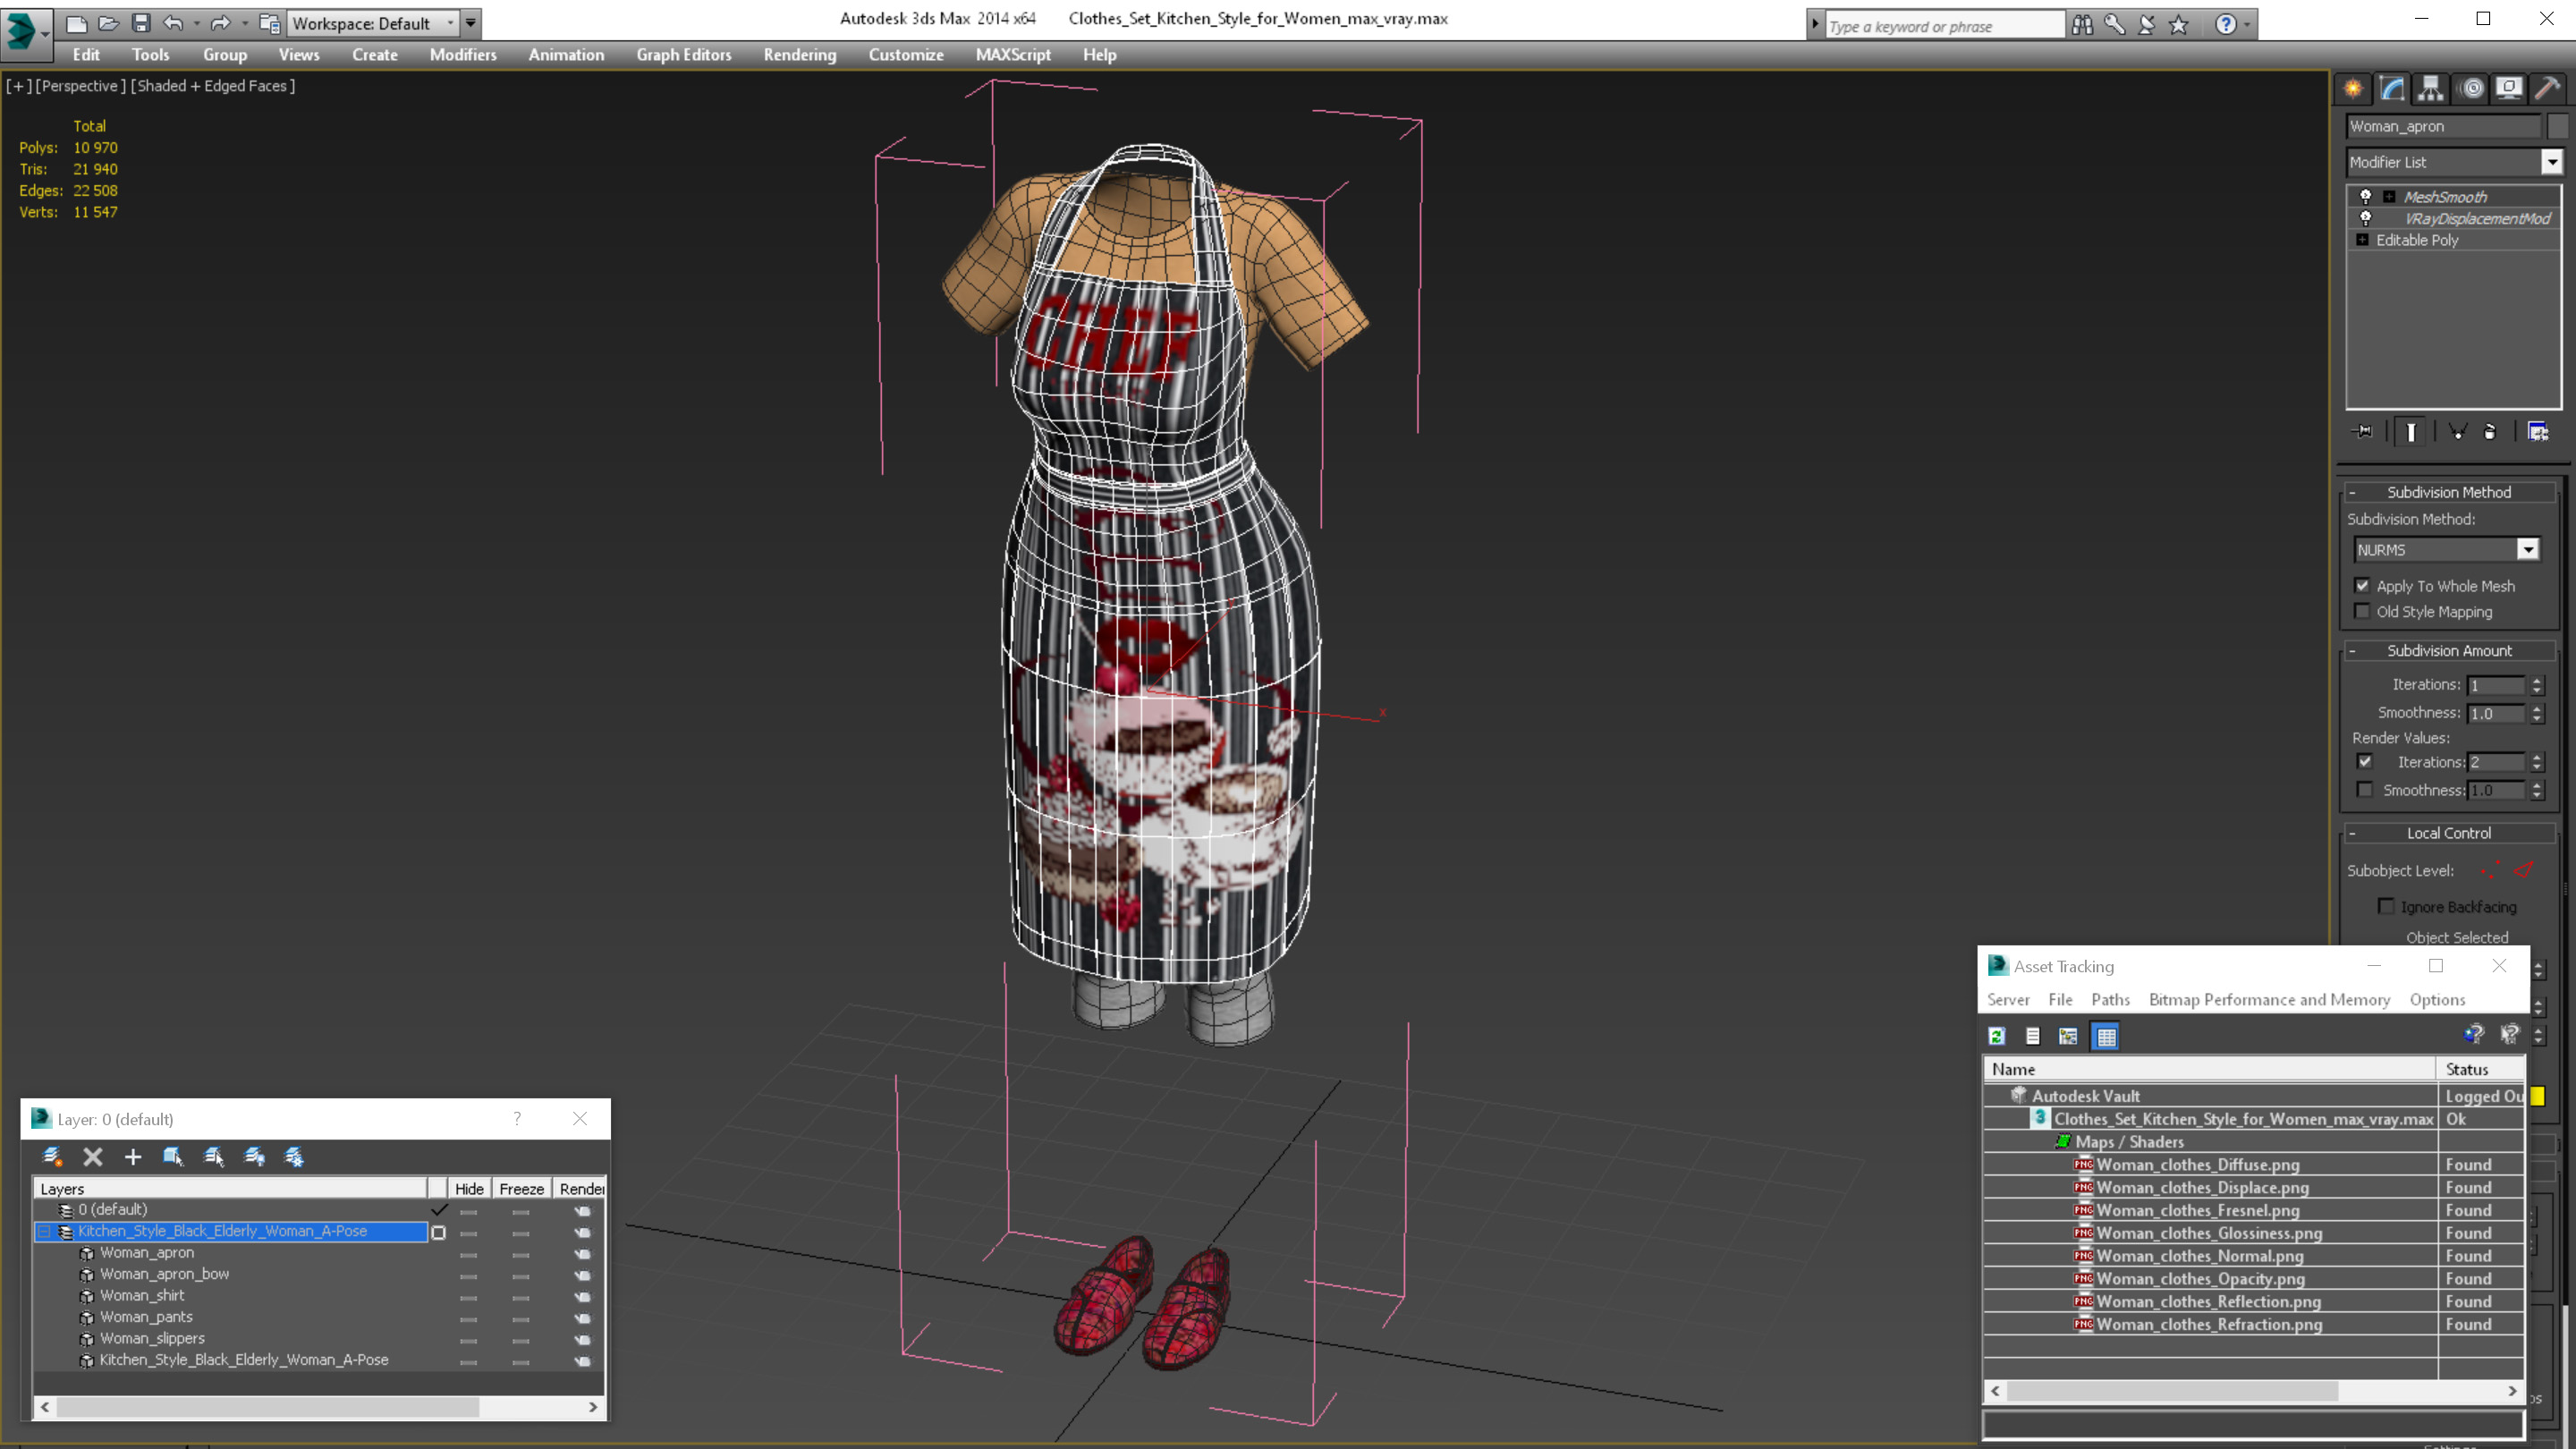Screen dimensions: 2576x1449
Task: Click the Save File icon in the title bar
Action: coord(141,22)
